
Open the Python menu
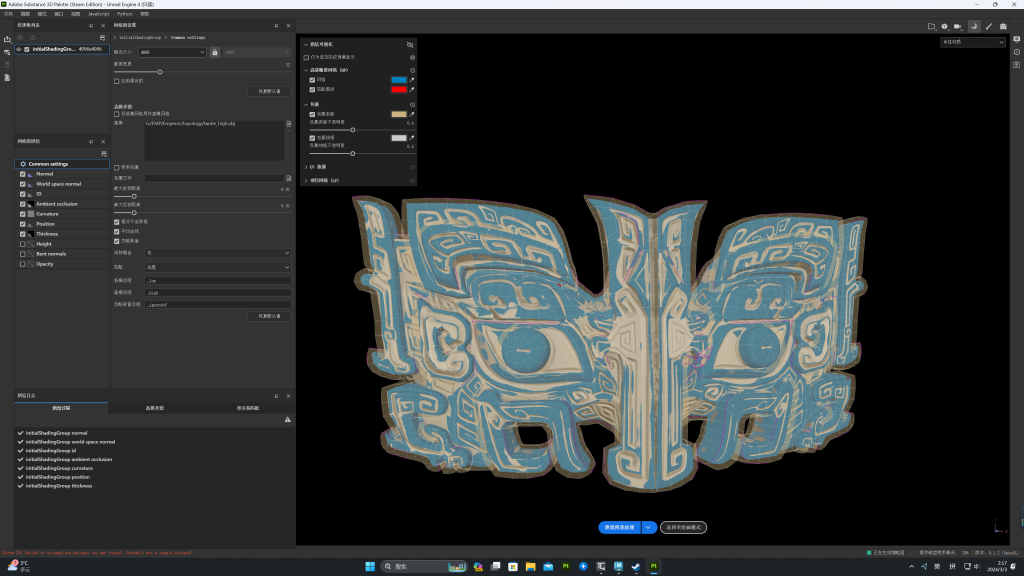[x=124, y=14]
